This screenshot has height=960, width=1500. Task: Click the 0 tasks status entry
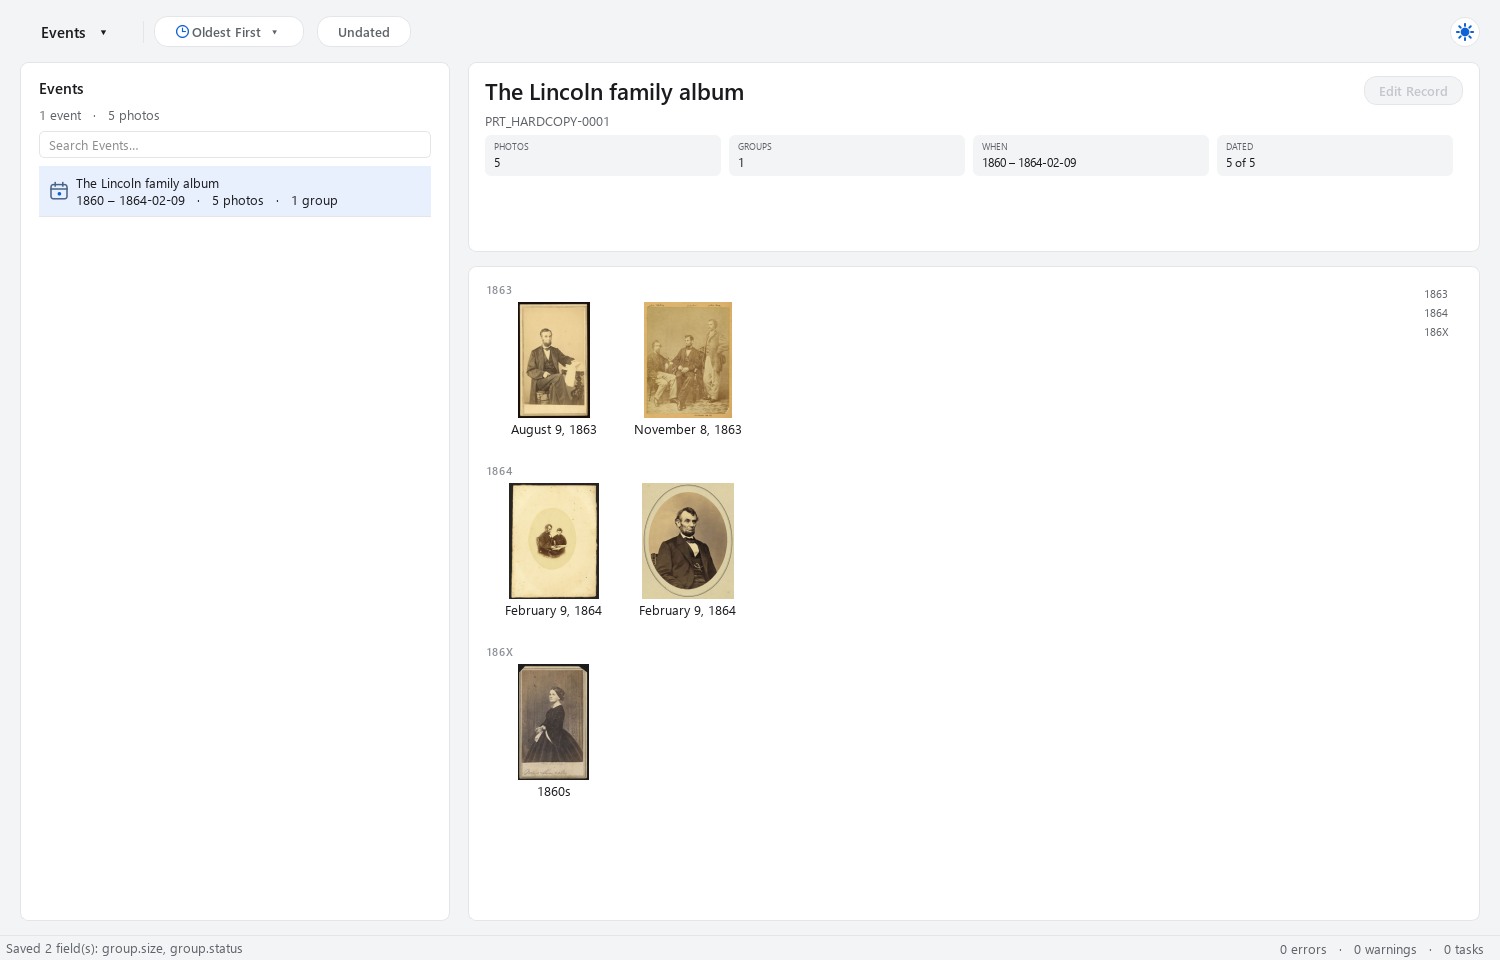tap(1463, 949)
